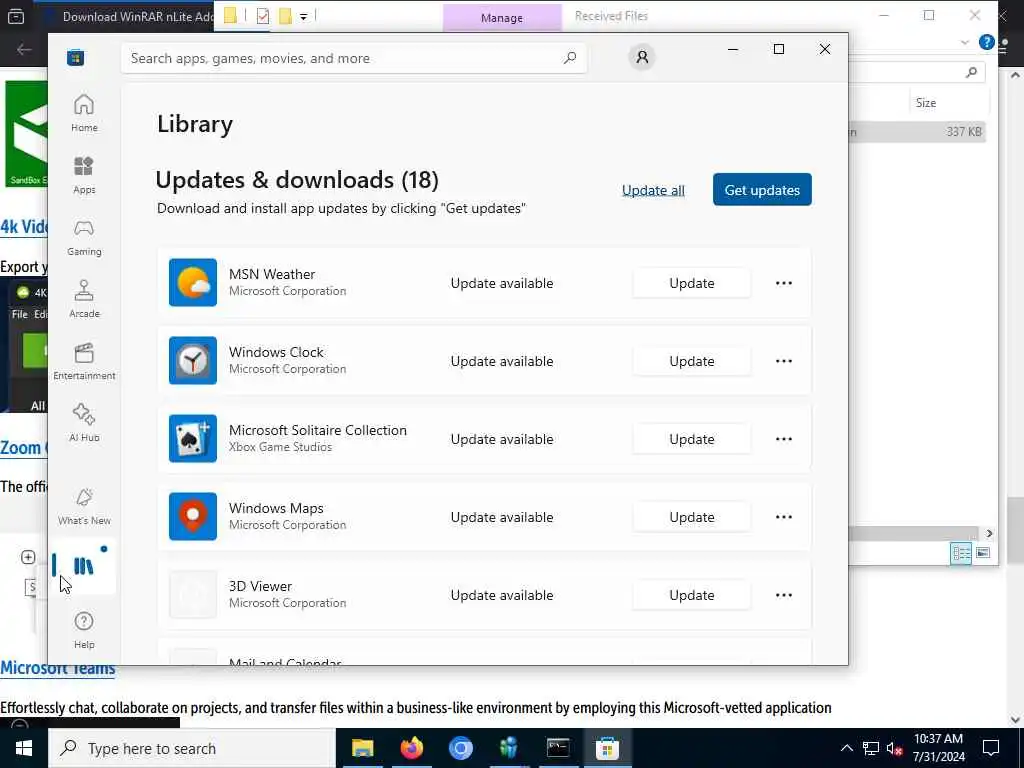The width and height of the screenshot is (1024, 768).
Task: Open File Explorer from taskbar
Action: 362,748
